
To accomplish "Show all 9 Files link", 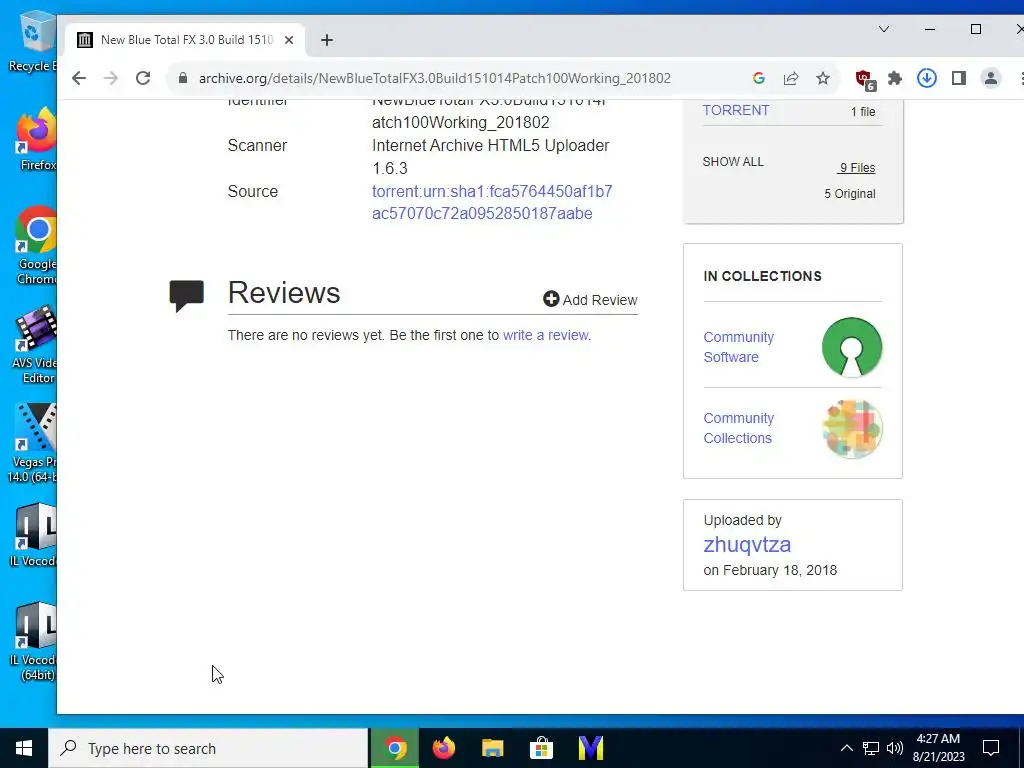I will point(857,168).
